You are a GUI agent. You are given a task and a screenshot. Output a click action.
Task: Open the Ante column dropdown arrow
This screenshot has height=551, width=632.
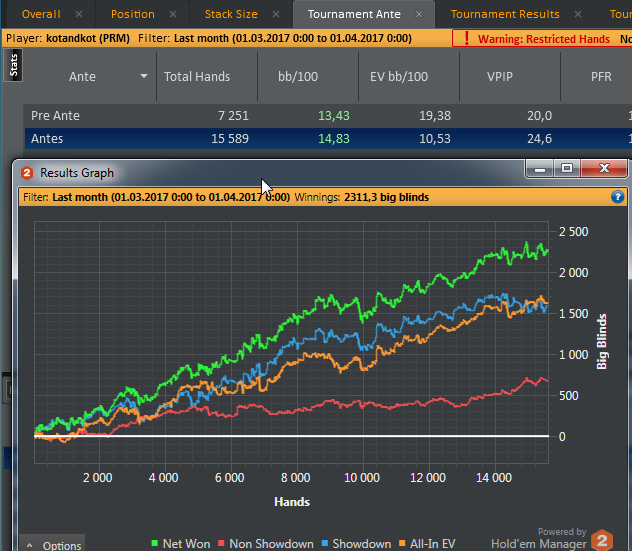click(x=144, y=77)
